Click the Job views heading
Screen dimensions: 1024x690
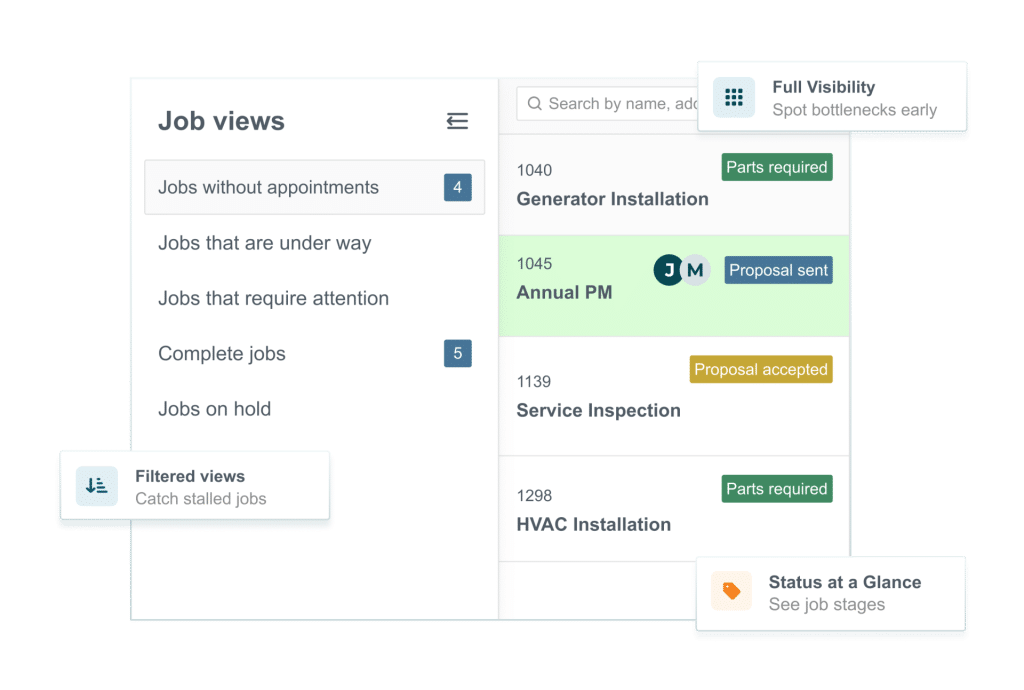coord(221,121)
